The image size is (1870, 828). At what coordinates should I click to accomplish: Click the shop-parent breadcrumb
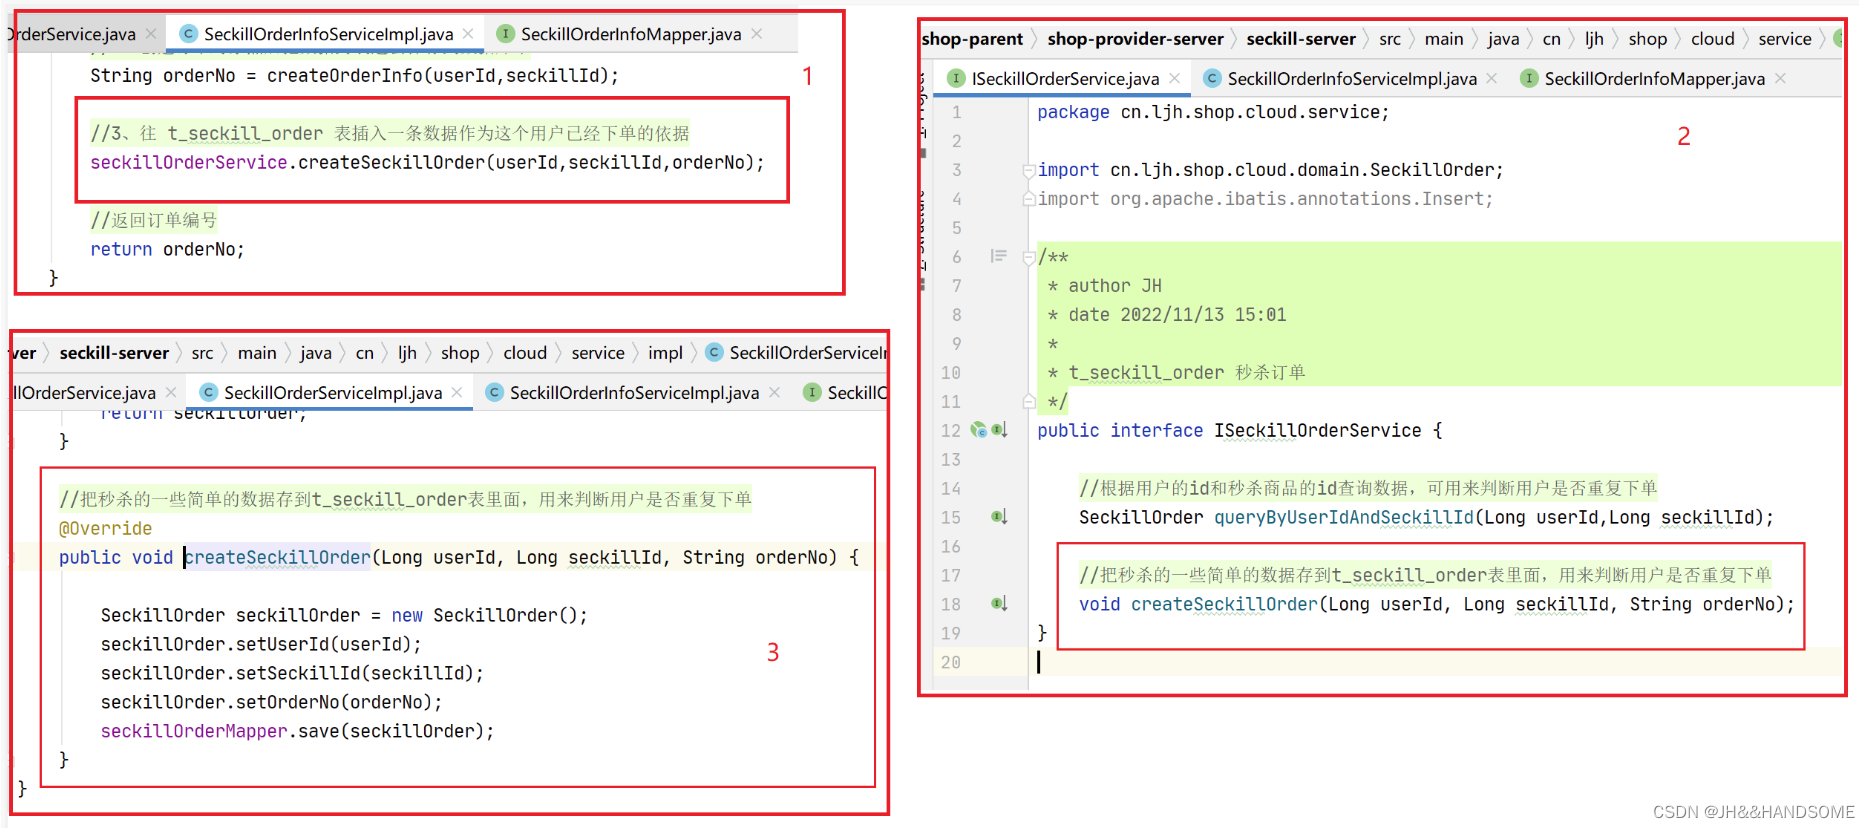tap(972, 39)
